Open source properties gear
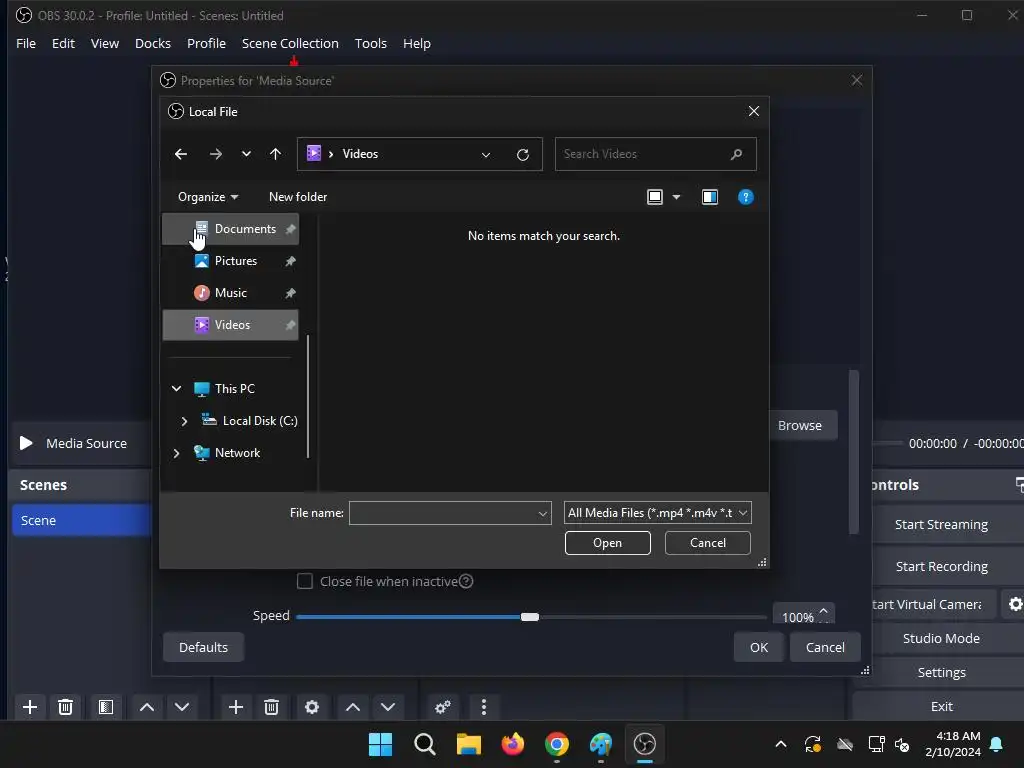Image resolution: width=1024 pixels, height=768 pixels. 312,707
